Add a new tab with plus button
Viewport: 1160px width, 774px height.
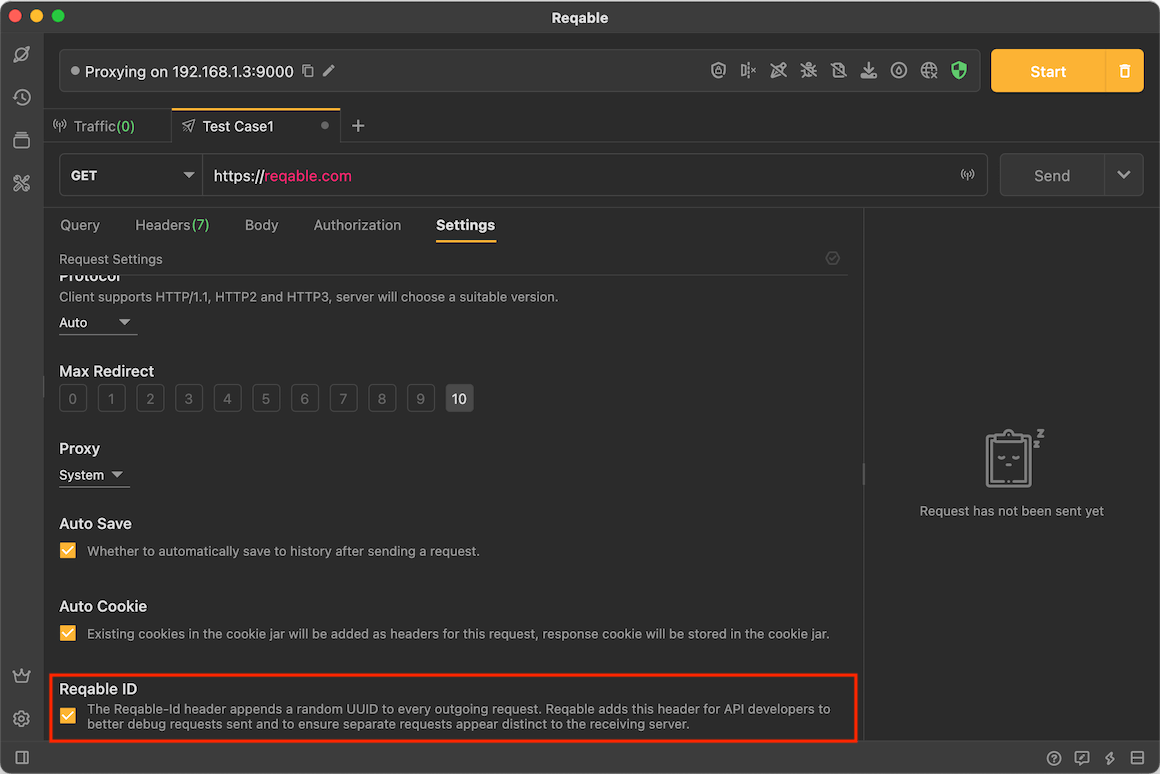pos(358,126)
